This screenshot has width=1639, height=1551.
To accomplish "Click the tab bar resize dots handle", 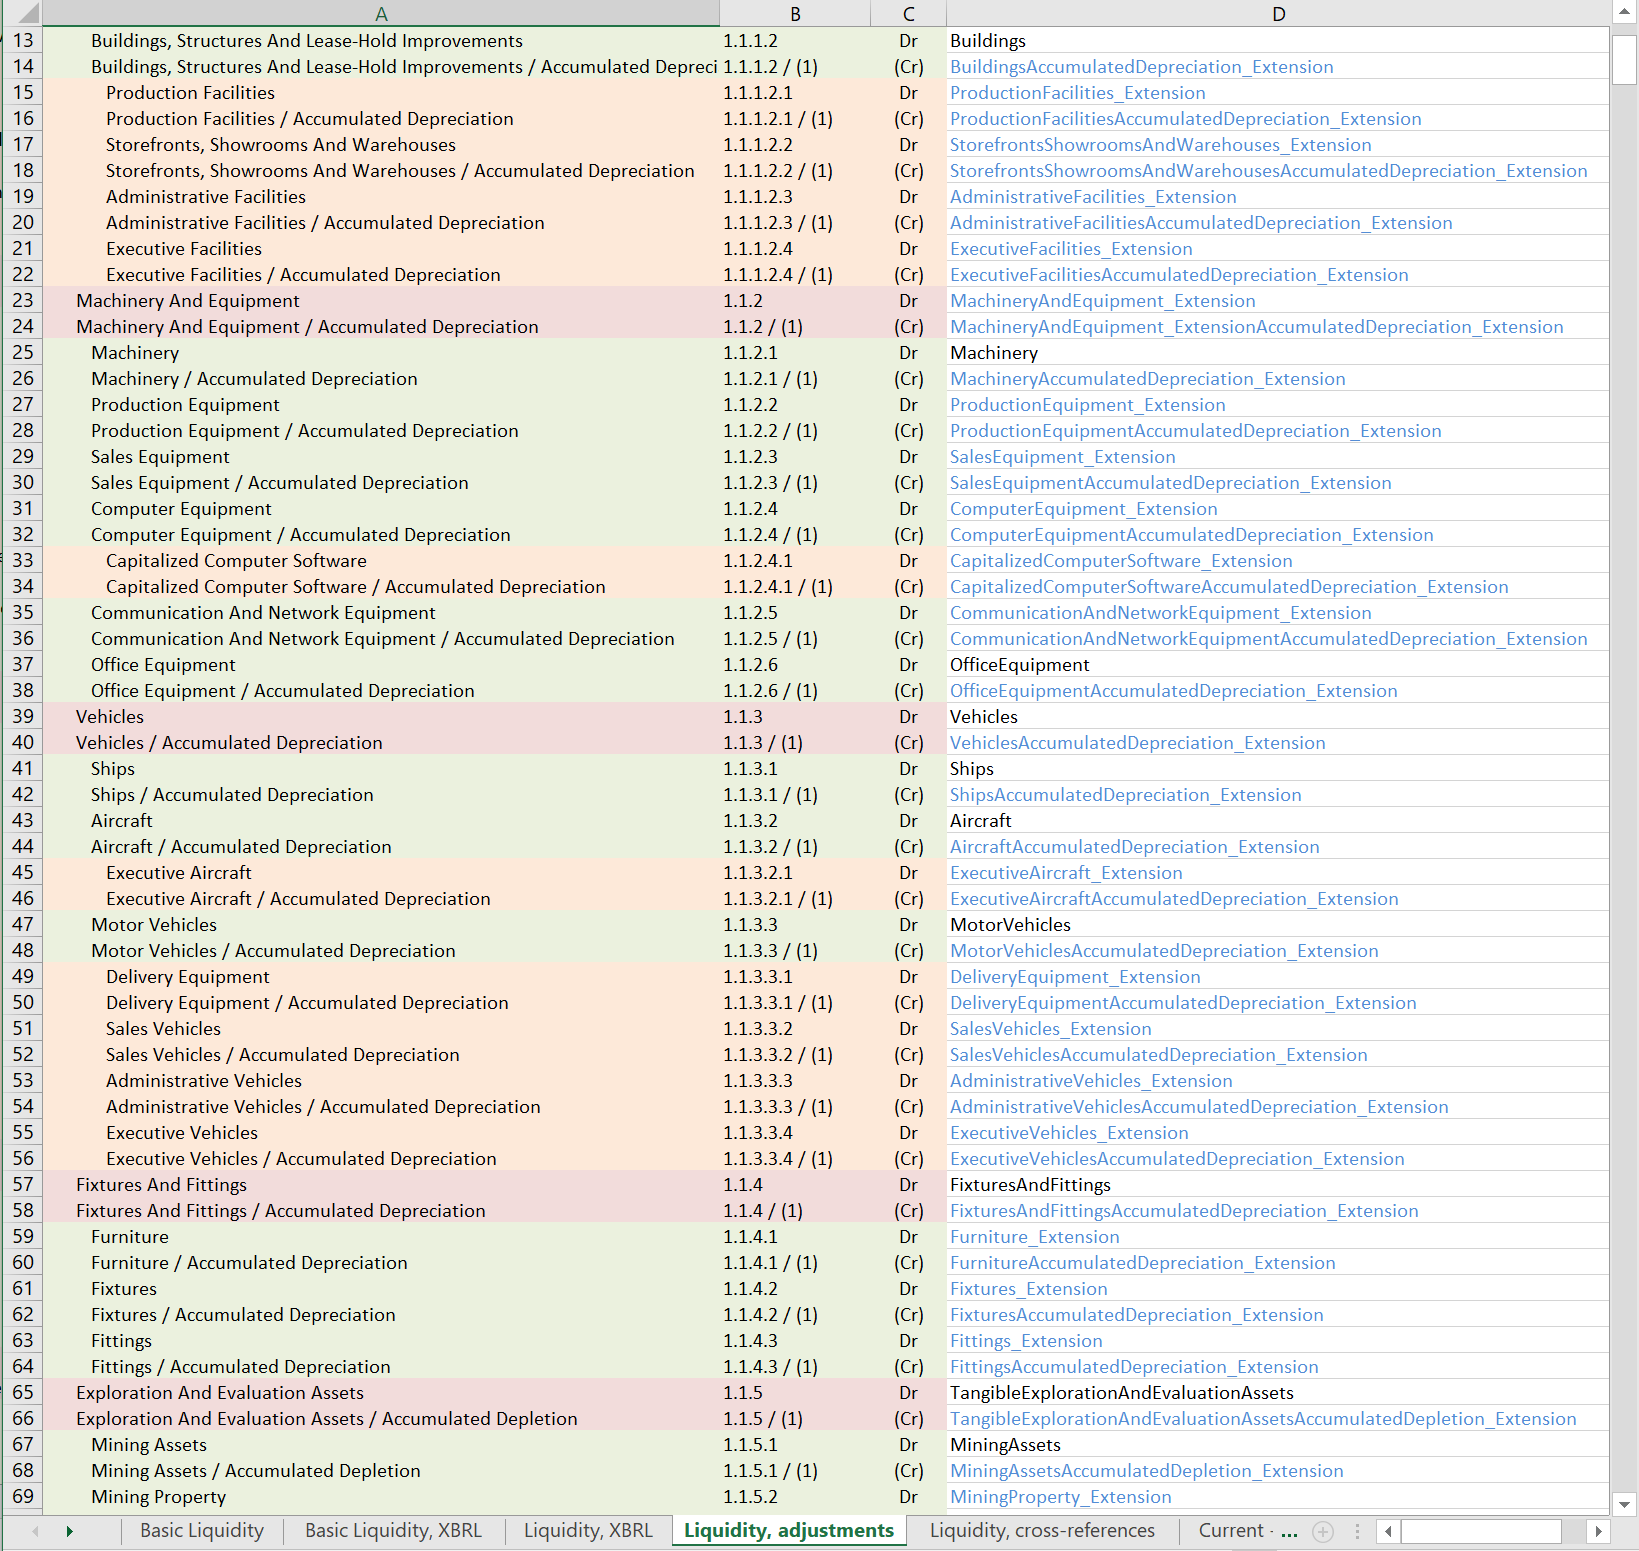I will pyautogui.click(x=1357, y=1531).
